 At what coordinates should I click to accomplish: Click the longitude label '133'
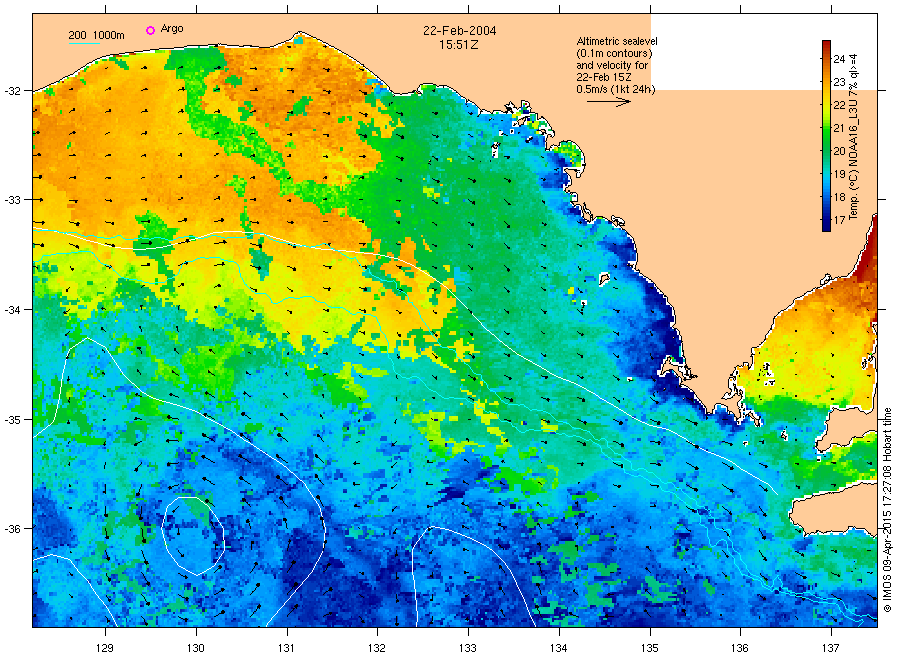(468, 648)
